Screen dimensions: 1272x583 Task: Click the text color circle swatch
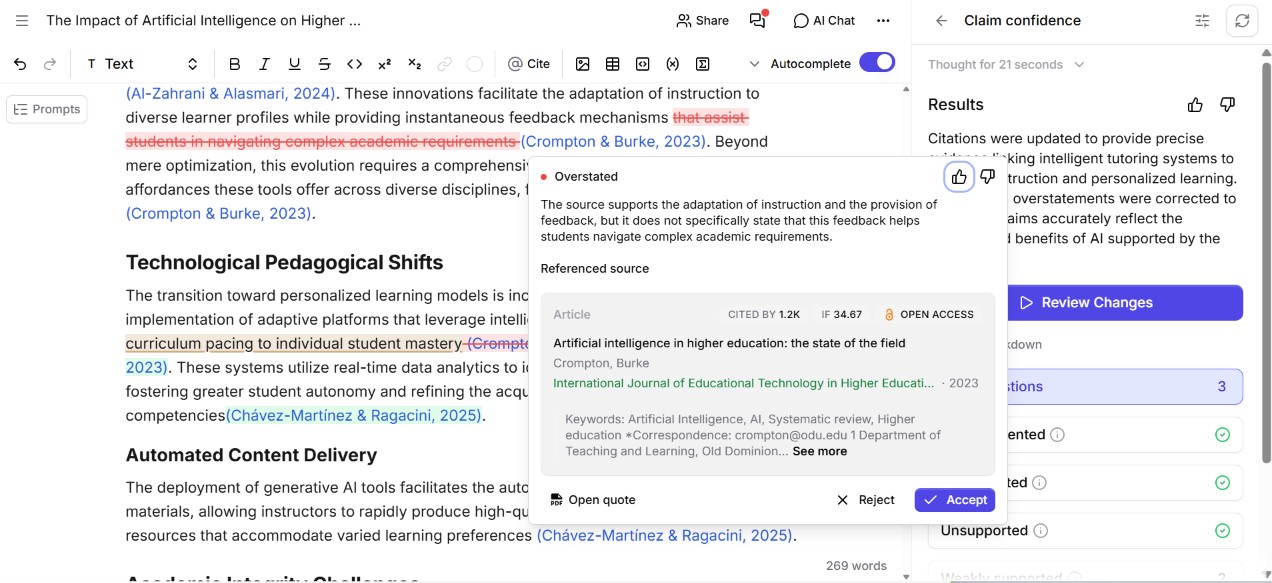[x=474, y=64]
